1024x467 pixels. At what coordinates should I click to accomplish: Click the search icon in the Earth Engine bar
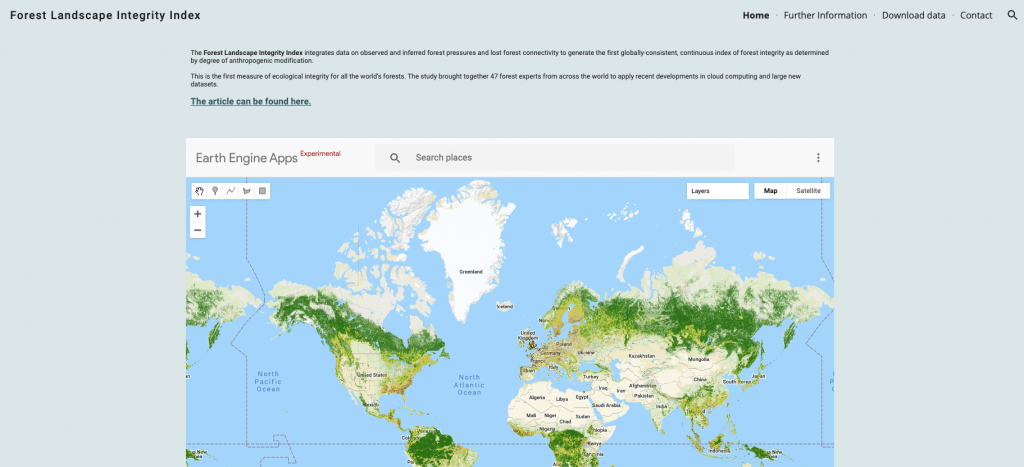coord(395,158)
